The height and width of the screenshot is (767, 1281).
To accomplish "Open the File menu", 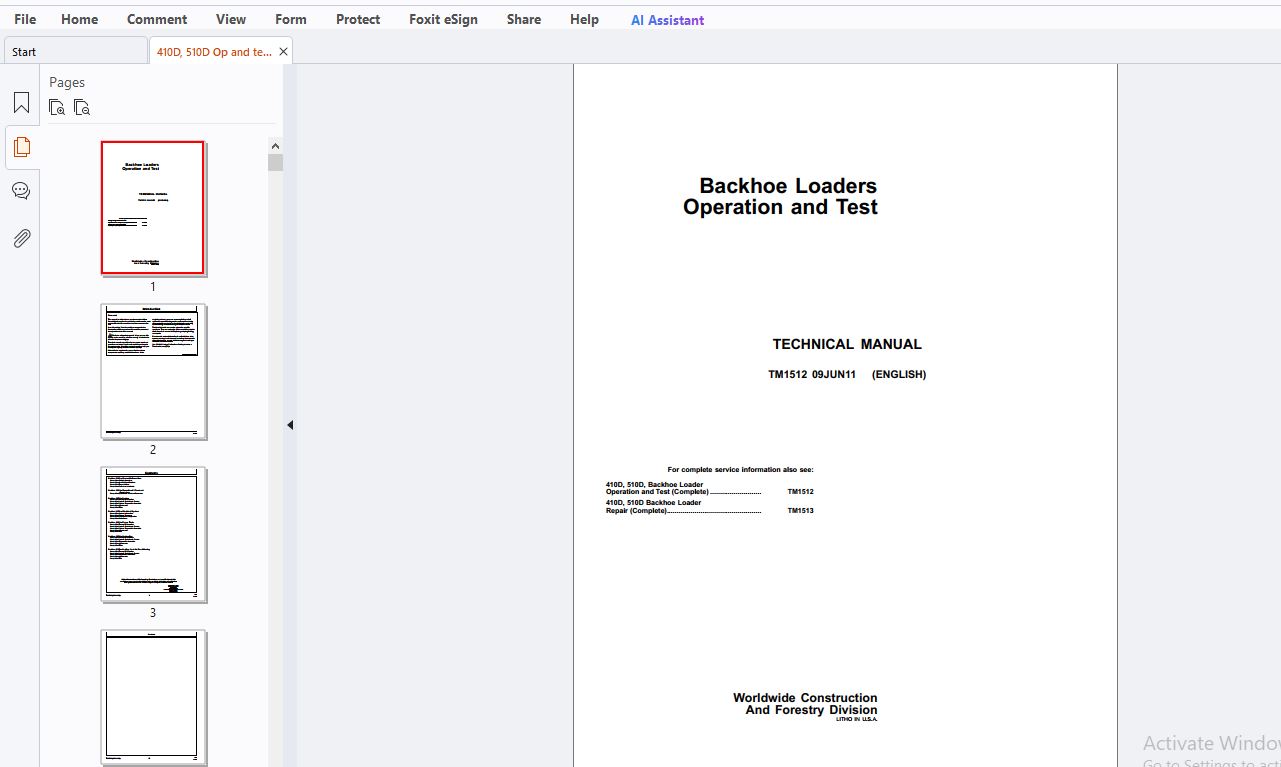I will (25, 19).
